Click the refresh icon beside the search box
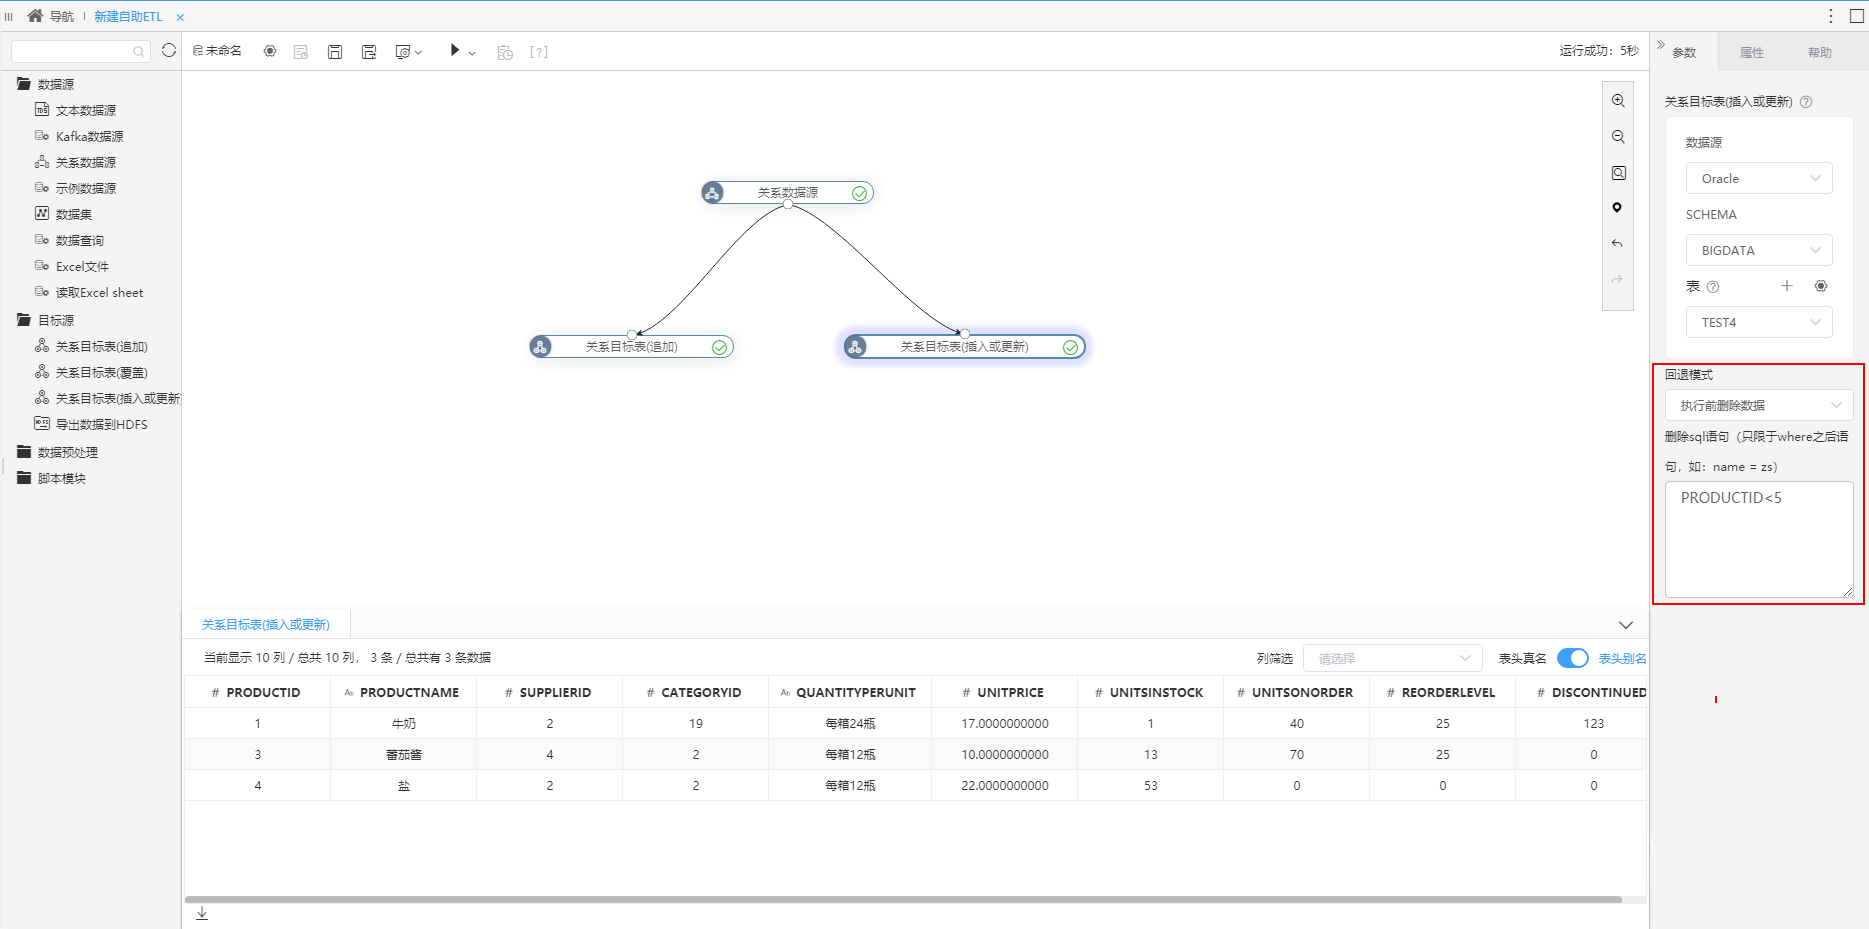Viewport: 1869px width, 929px height. pyautogui.click(x=169, y=50)
